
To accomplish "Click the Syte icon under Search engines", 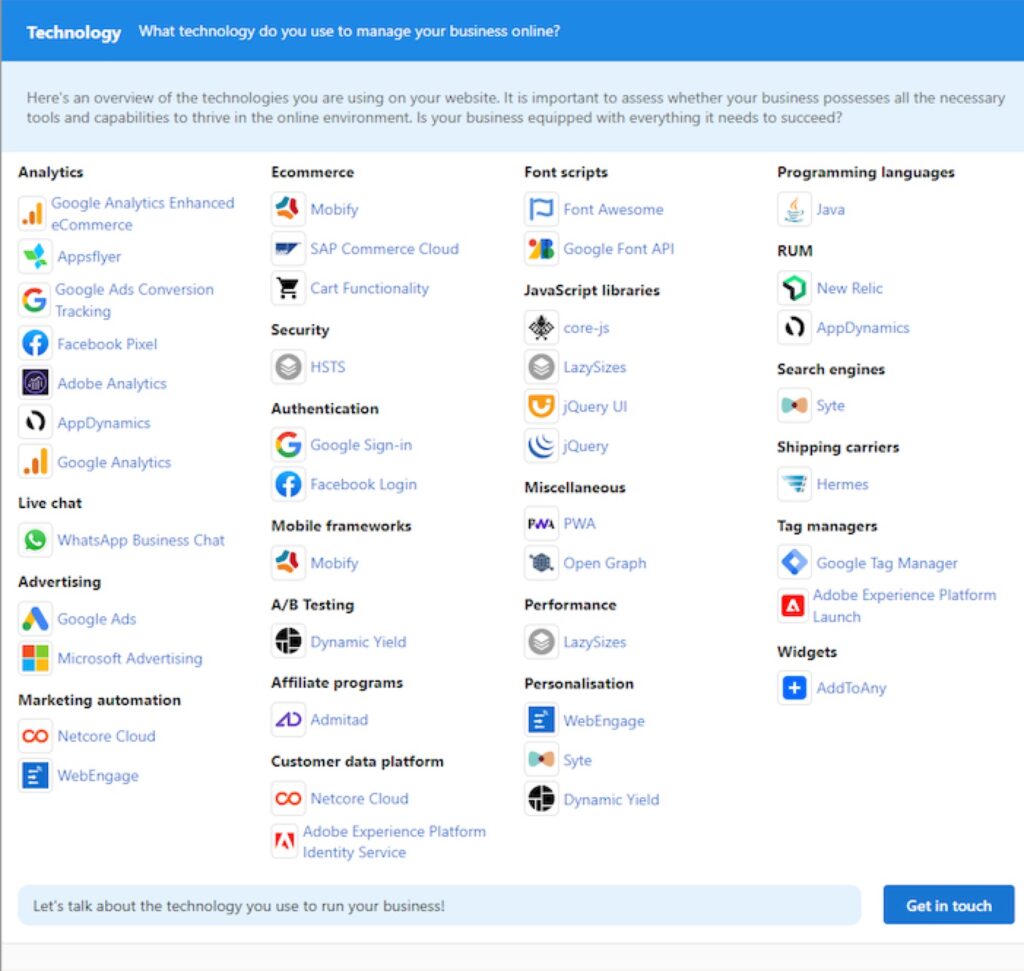I will [794, 406].
